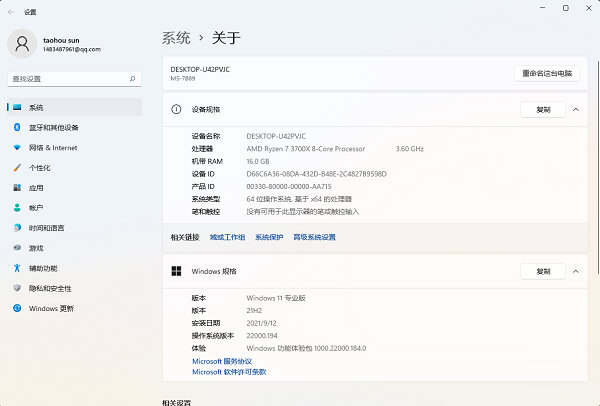Click the processor value AMD Ryzen 7 3700X
600x406 pixels.
[305, 149]
